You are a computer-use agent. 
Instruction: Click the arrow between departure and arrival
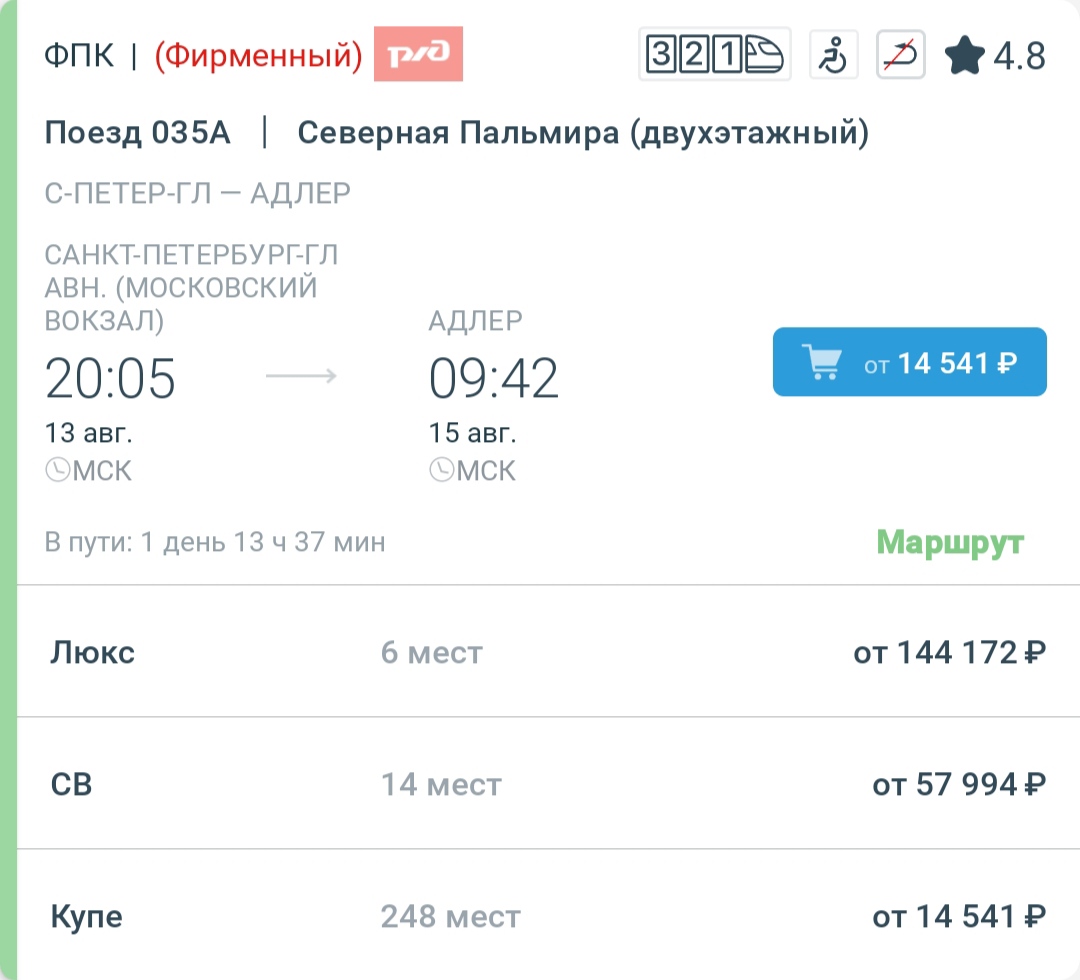click(301, 375)
